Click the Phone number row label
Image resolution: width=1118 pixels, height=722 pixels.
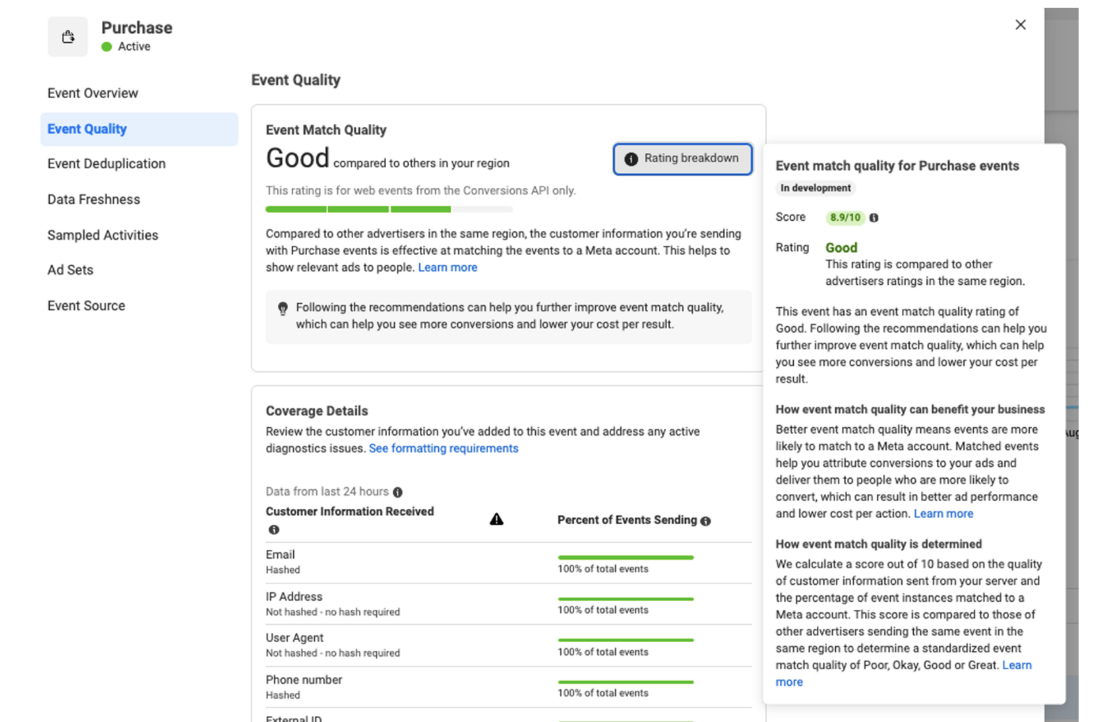click(304, 680)
